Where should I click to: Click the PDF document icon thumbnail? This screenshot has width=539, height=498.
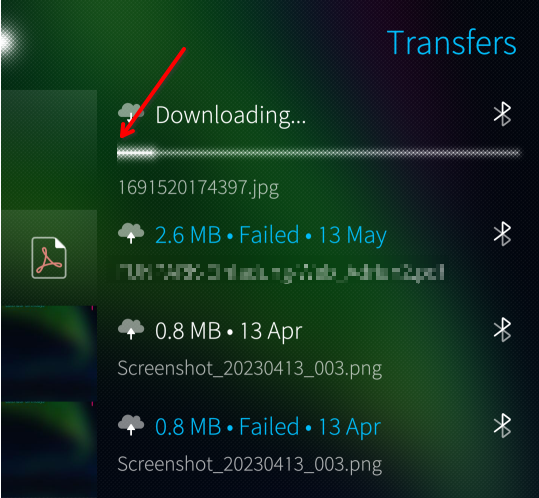49,258
